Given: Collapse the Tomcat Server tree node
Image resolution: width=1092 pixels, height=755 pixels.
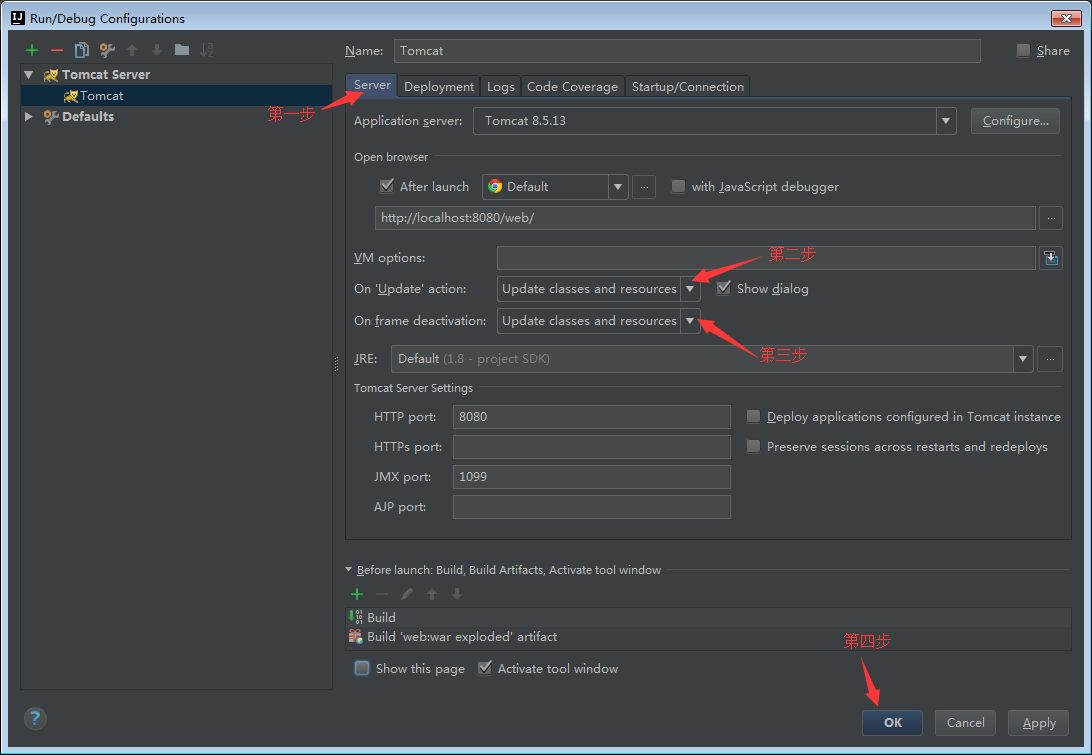Looking at the screenshot, I should [x=29, y=75].
